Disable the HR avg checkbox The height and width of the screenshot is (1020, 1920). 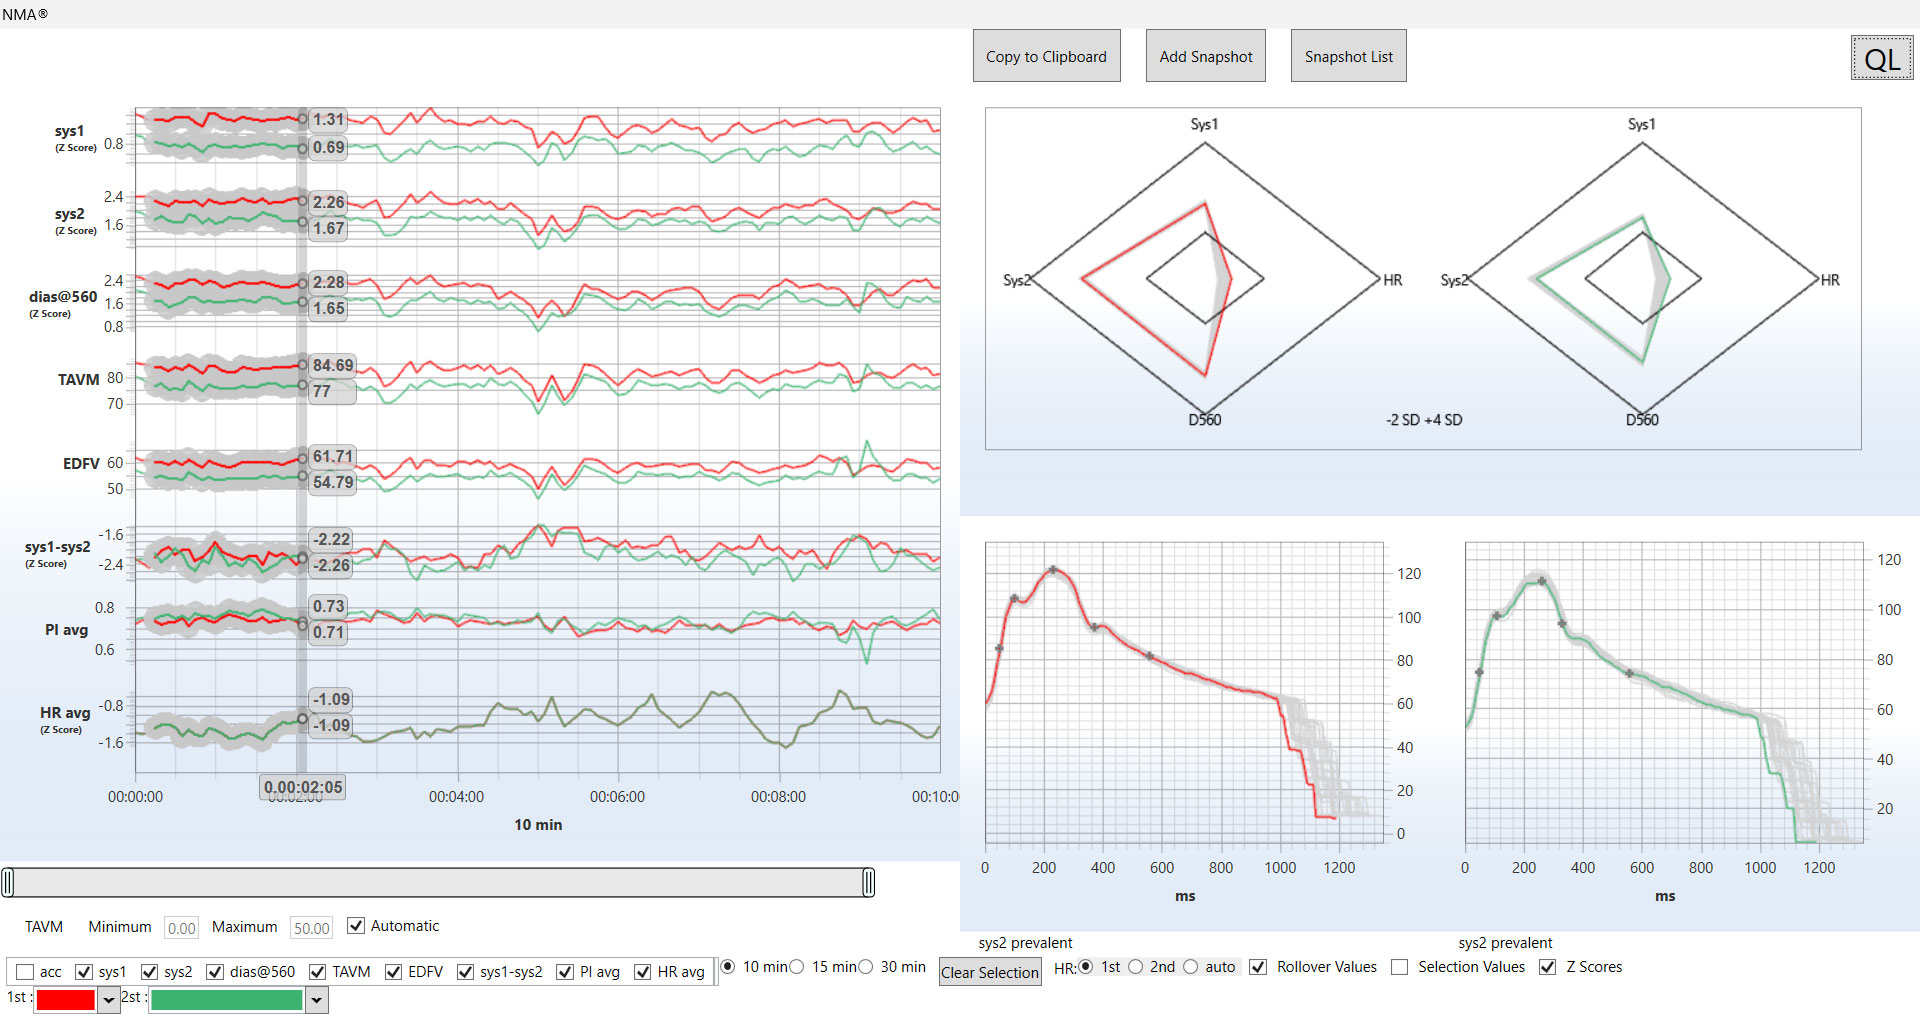point(643,971)
